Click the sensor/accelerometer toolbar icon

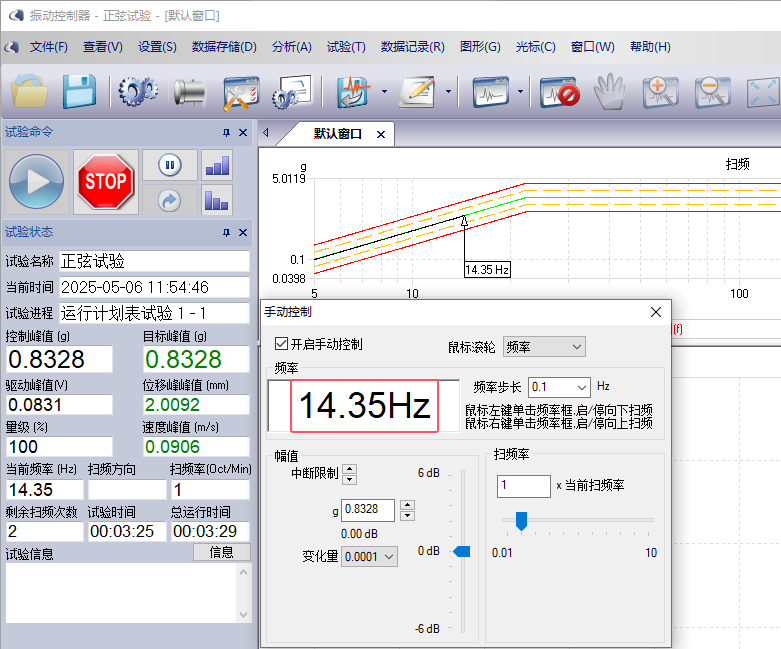[x=189, y=92]
